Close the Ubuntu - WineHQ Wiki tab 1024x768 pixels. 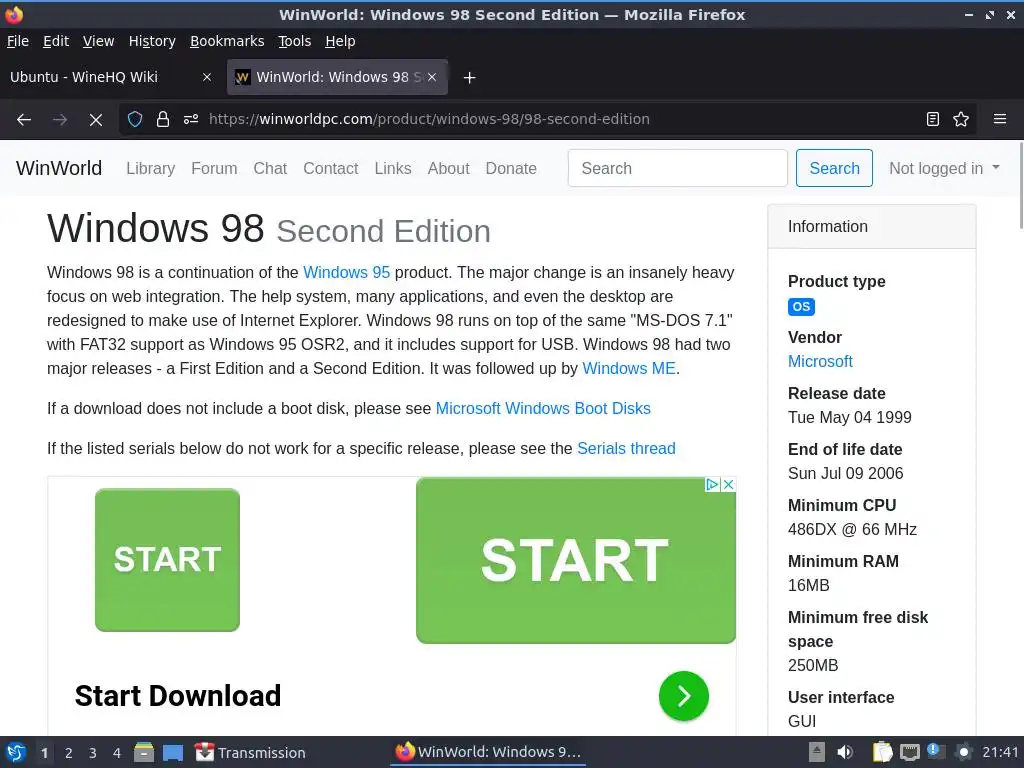click(206, 77)
